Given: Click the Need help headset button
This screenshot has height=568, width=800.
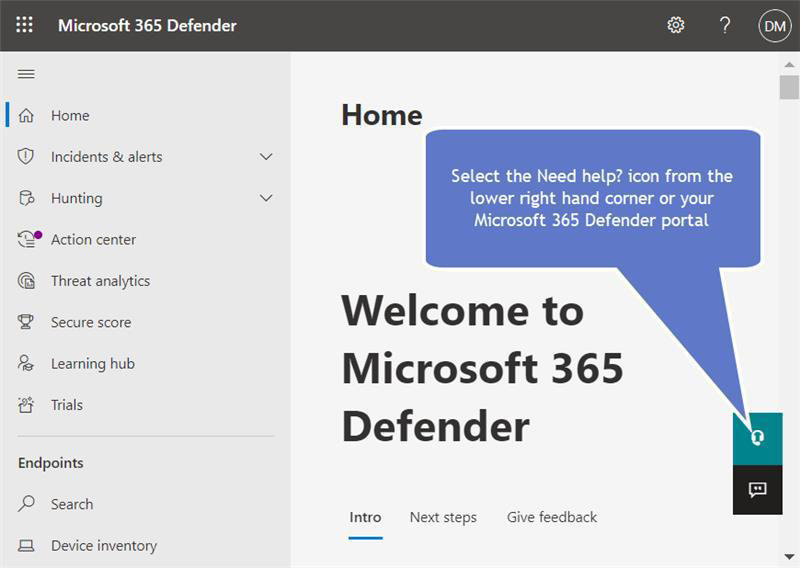Looking at the screenshot, I should pyautogui.click(x=757, y=438).
